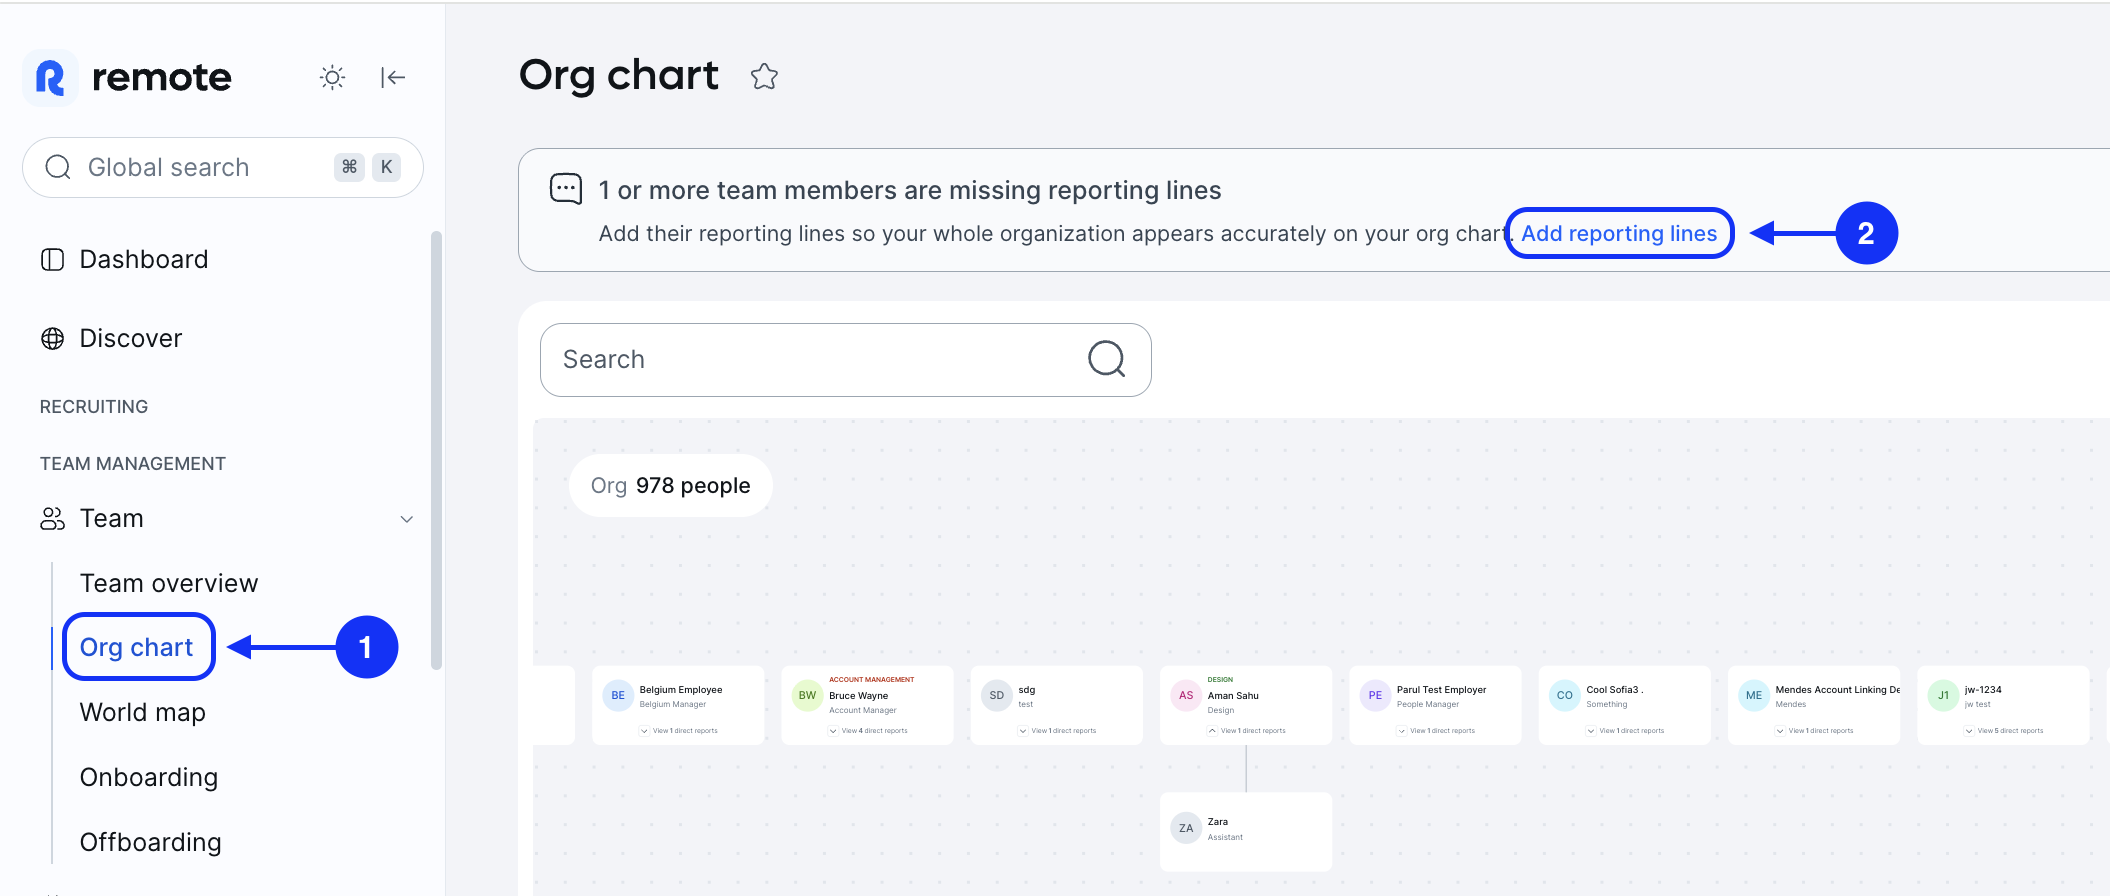The image size is (2110, 896).
Task: Click the Belgium Employee name text
Action: click(x=681, y=690)
